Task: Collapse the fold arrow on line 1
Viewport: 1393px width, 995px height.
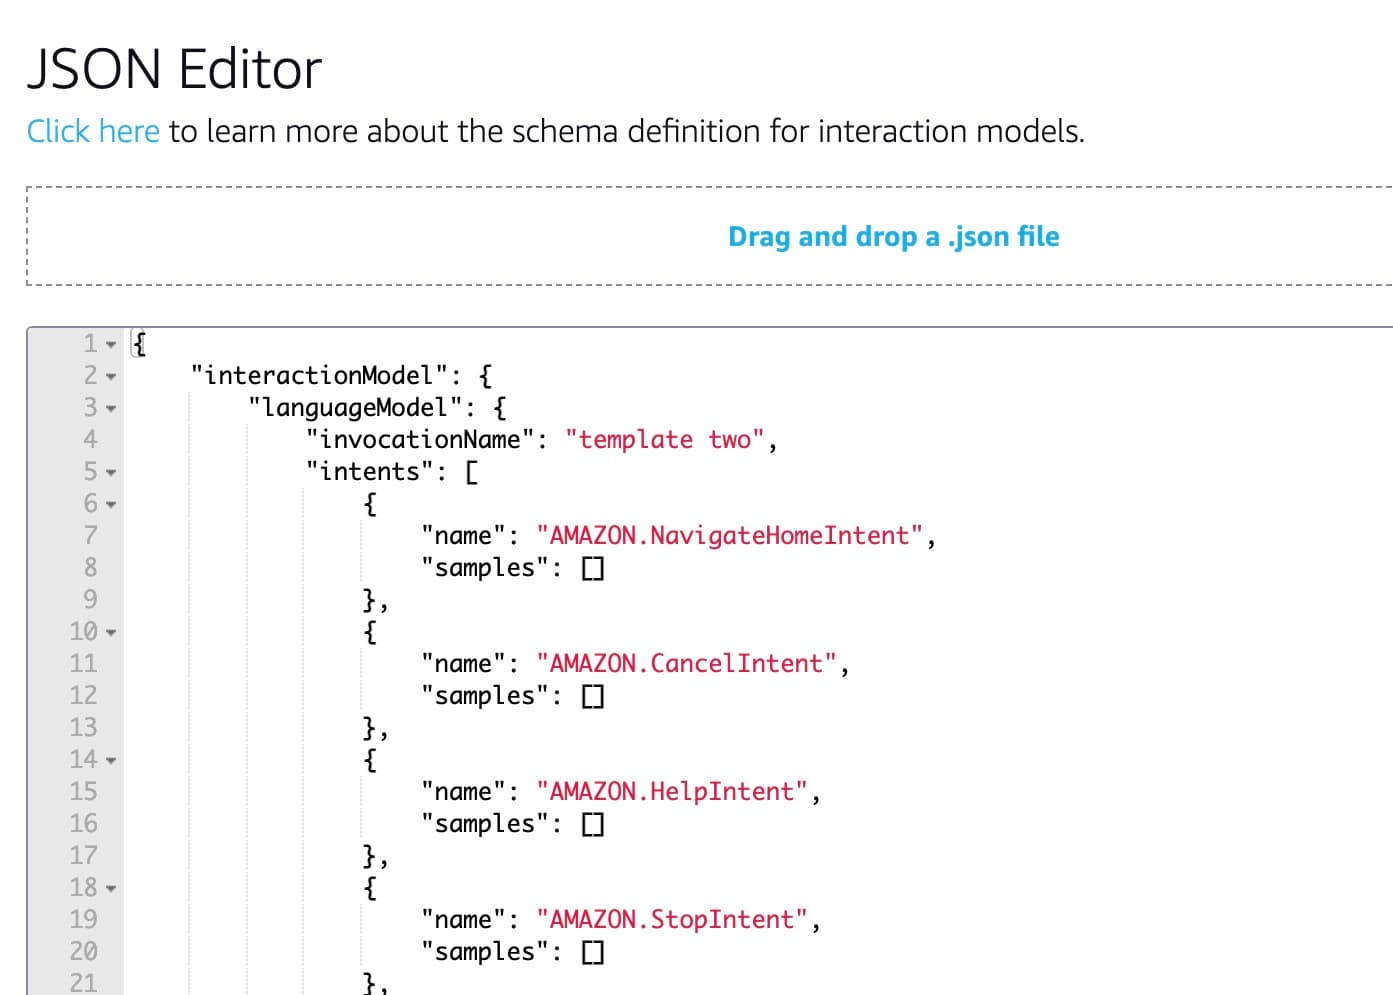Action: coord(111,345)
